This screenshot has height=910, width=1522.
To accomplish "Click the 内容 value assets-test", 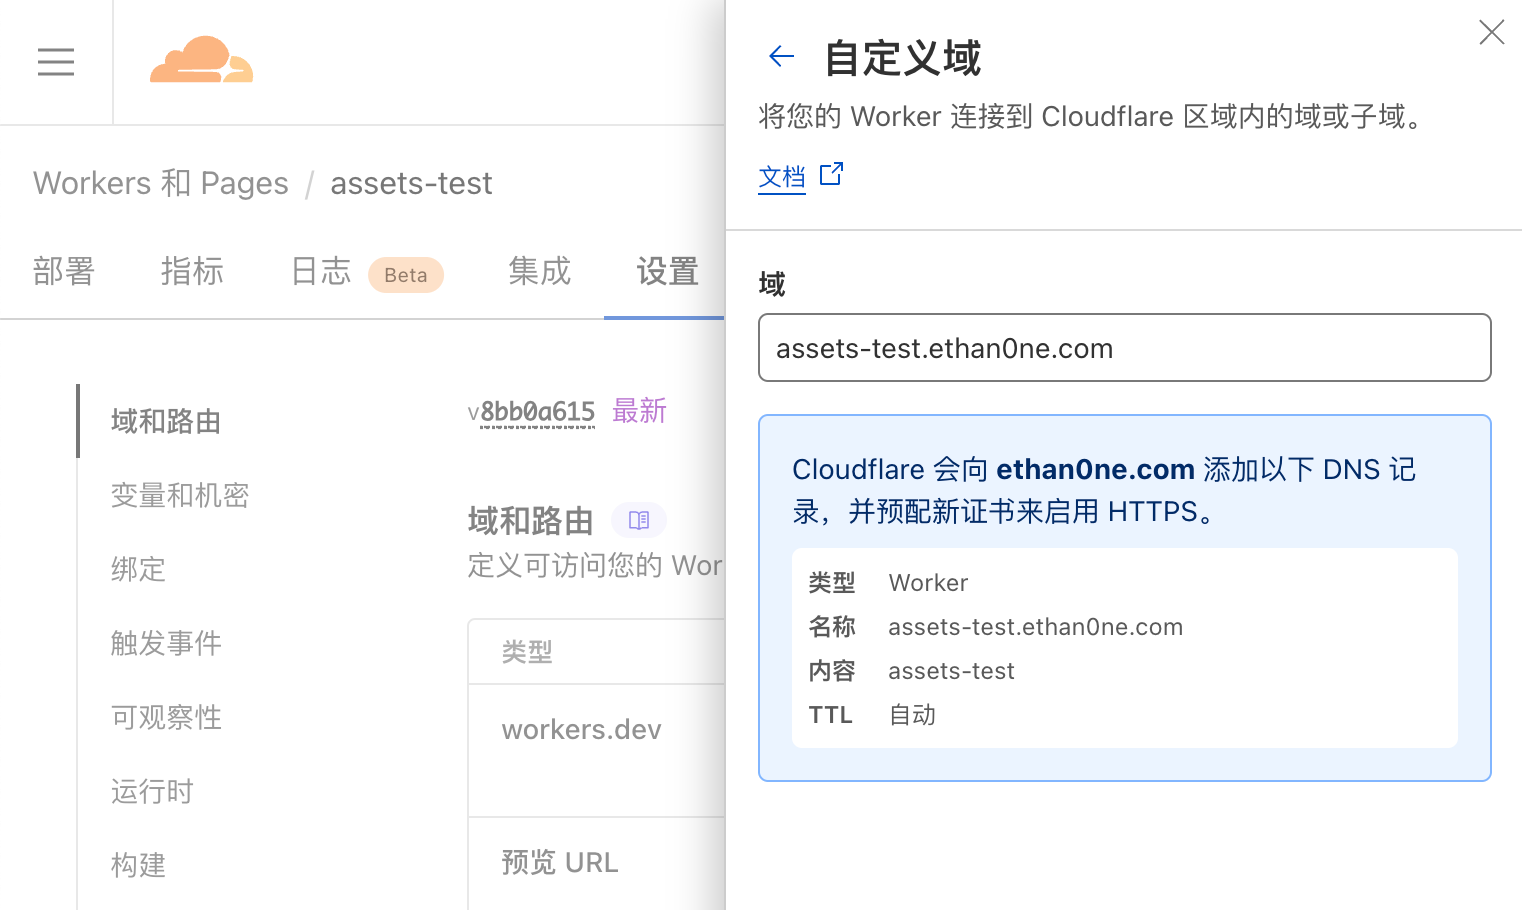I will coord(951,671).
